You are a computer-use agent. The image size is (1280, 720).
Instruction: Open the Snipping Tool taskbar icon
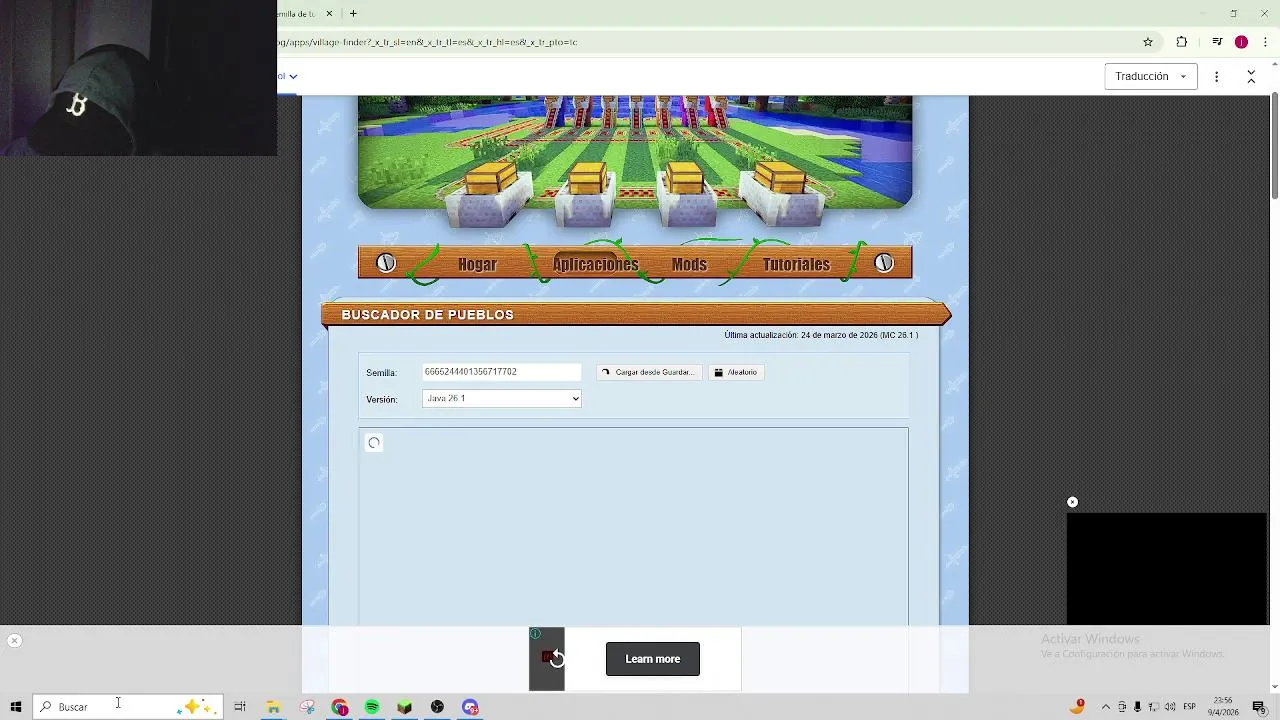pyautogui.click(x=307, y=707)
